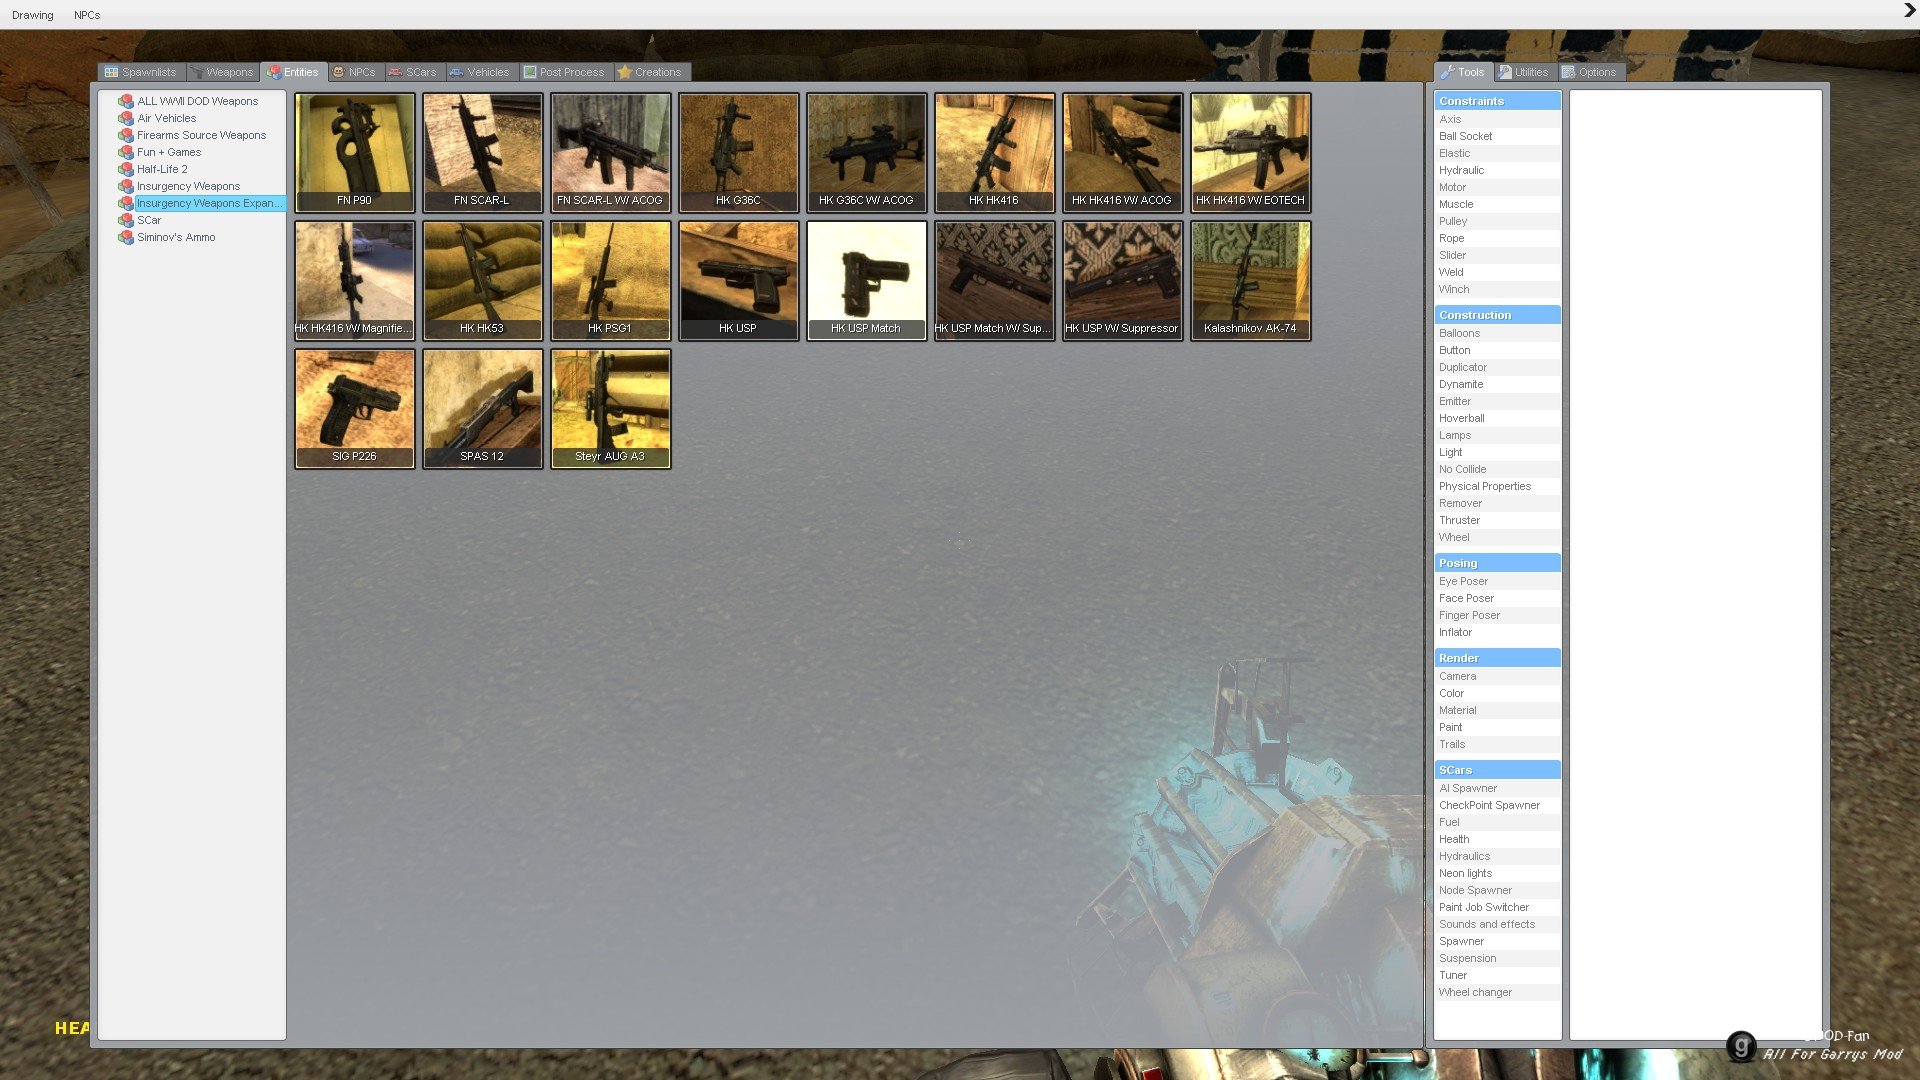This screenshot has height=1080, width=1920.
Task: Switch to the Creations tab
Action: 650,72
